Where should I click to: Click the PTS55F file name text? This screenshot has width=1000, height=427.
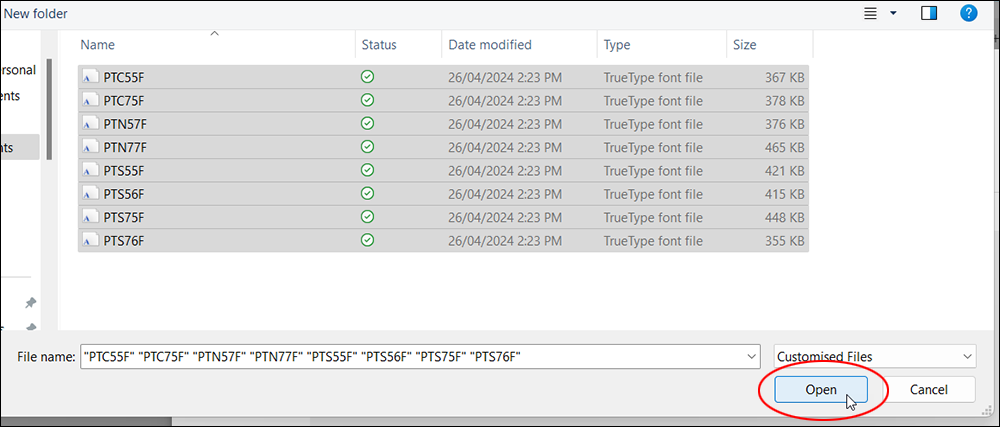[x=124, y=171]
